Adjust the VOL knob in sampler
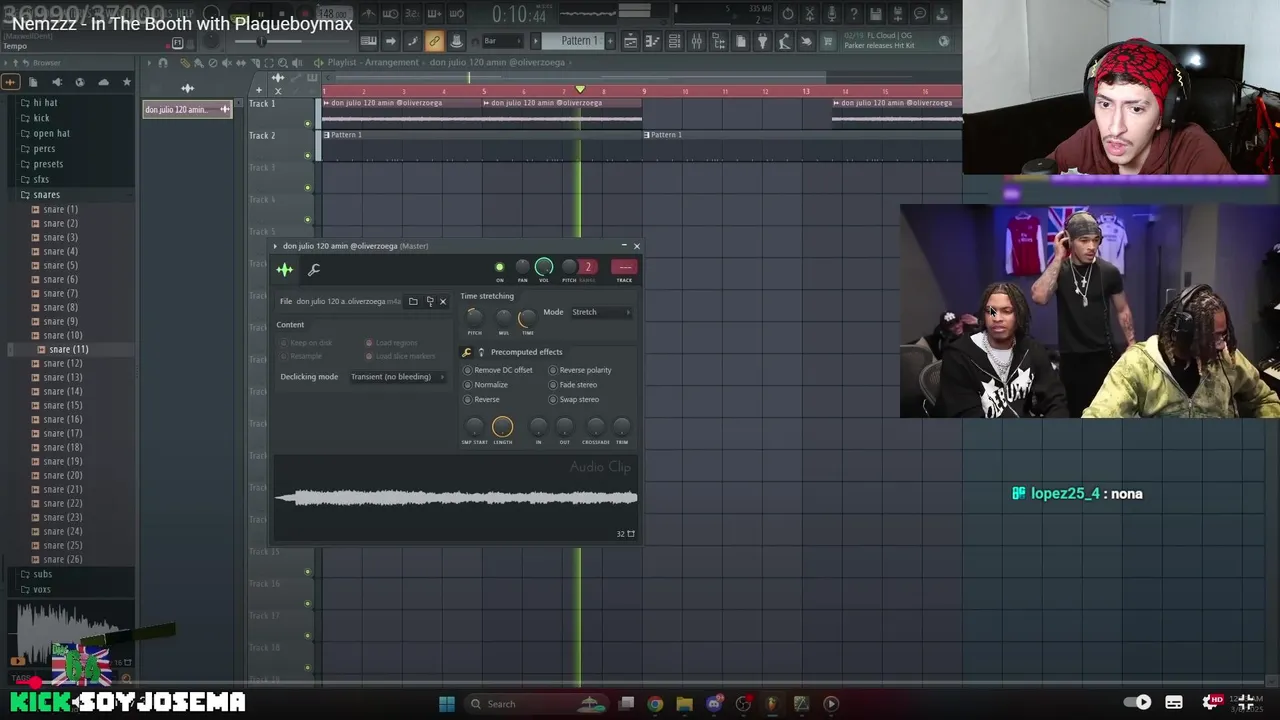 (544, 267)
